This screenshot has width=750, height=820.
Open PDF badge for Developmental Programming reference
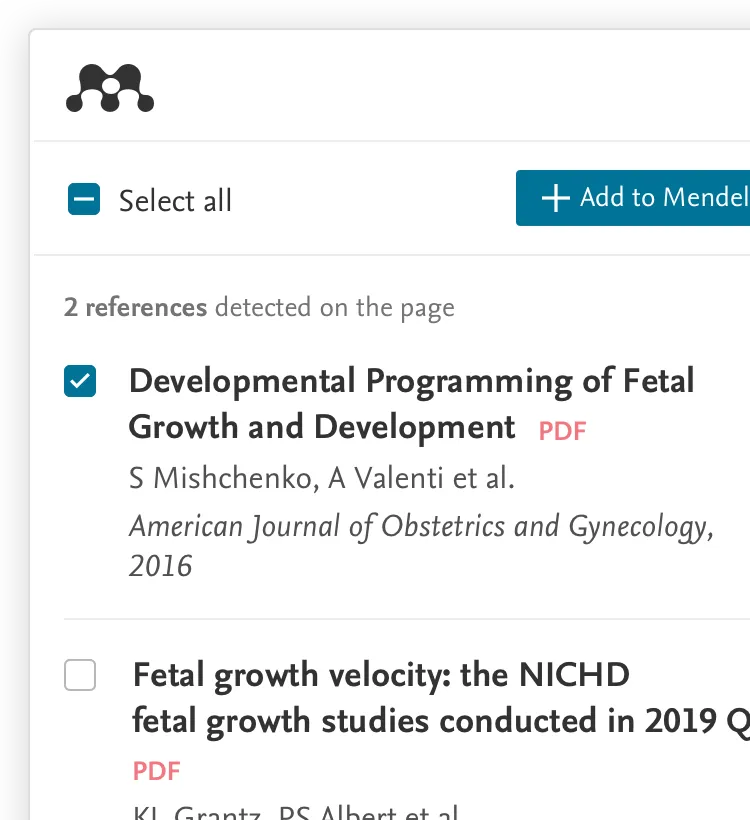(x=562, y=431)
